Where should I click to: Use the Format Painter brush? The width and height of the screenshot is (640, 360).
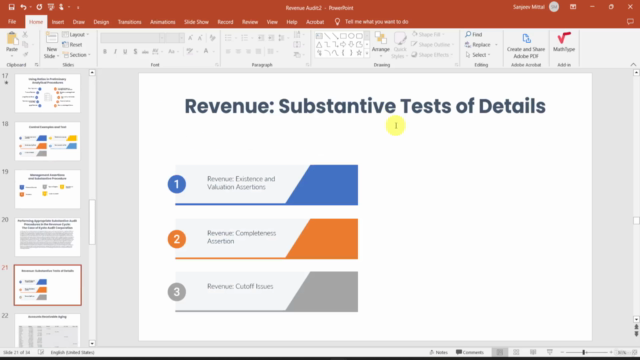pos(25,54)
